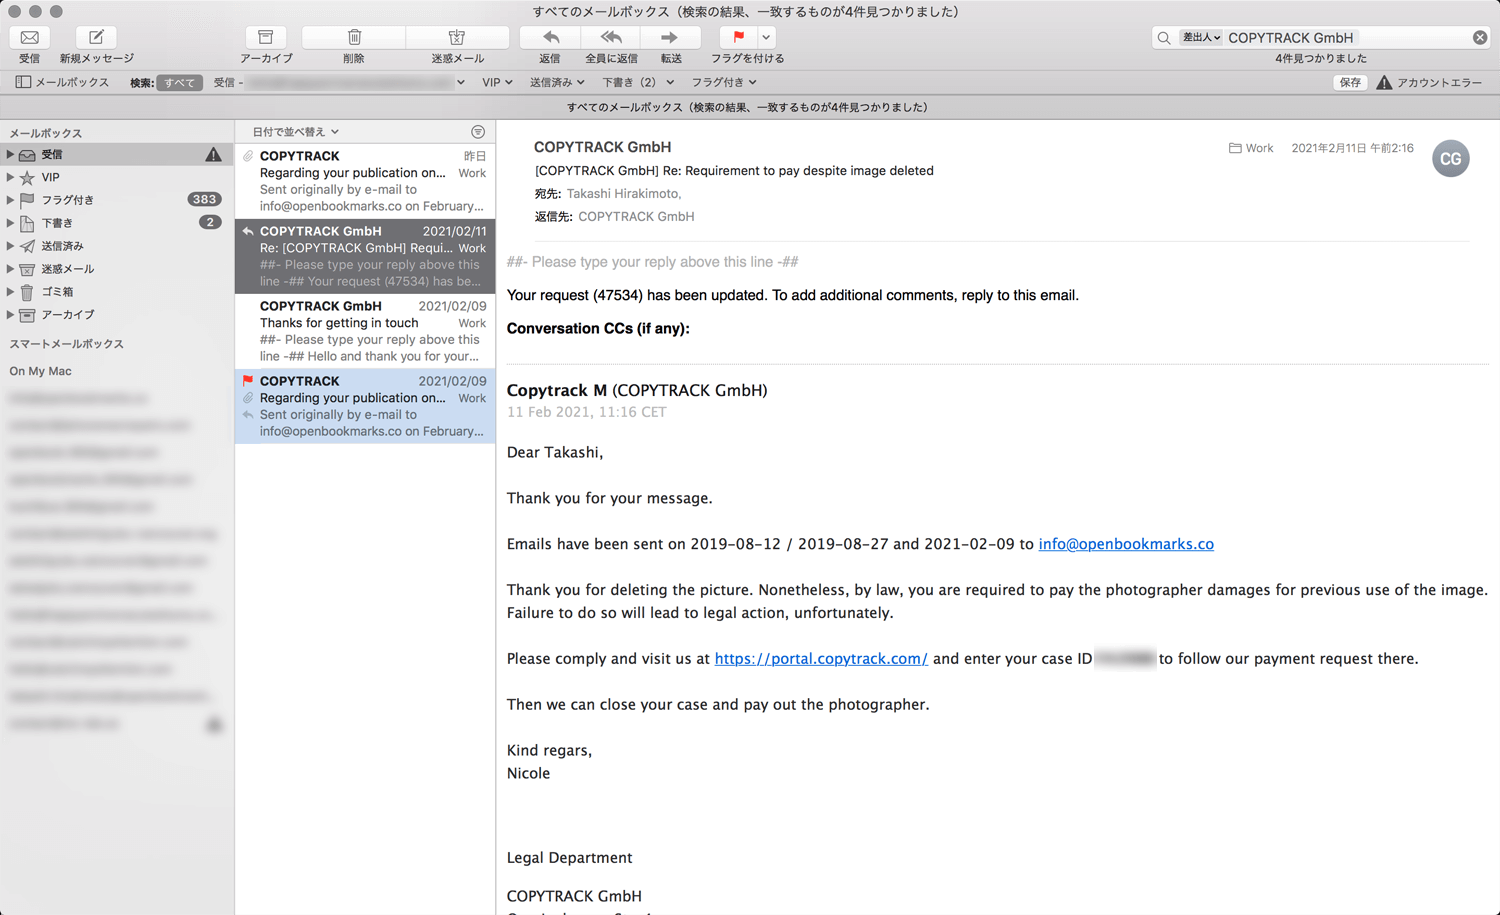Expand the ゴミ箱 disclosure triangle
This screenshot has width=1500, height=915.
point(10,292)
